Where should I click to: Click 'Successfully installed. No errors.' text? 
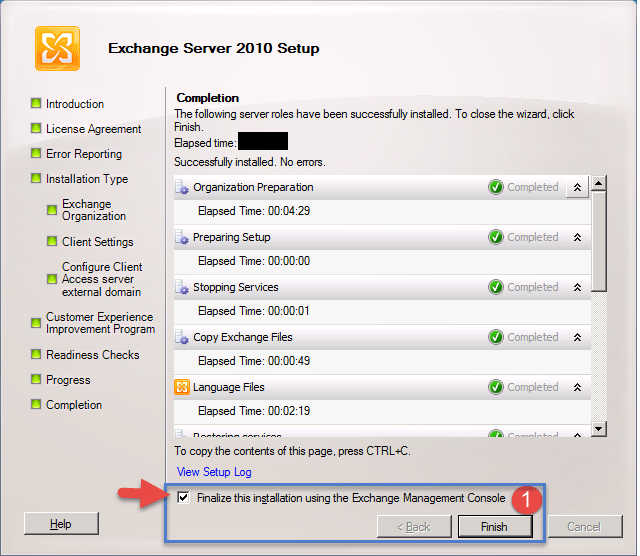click(250, 162)
